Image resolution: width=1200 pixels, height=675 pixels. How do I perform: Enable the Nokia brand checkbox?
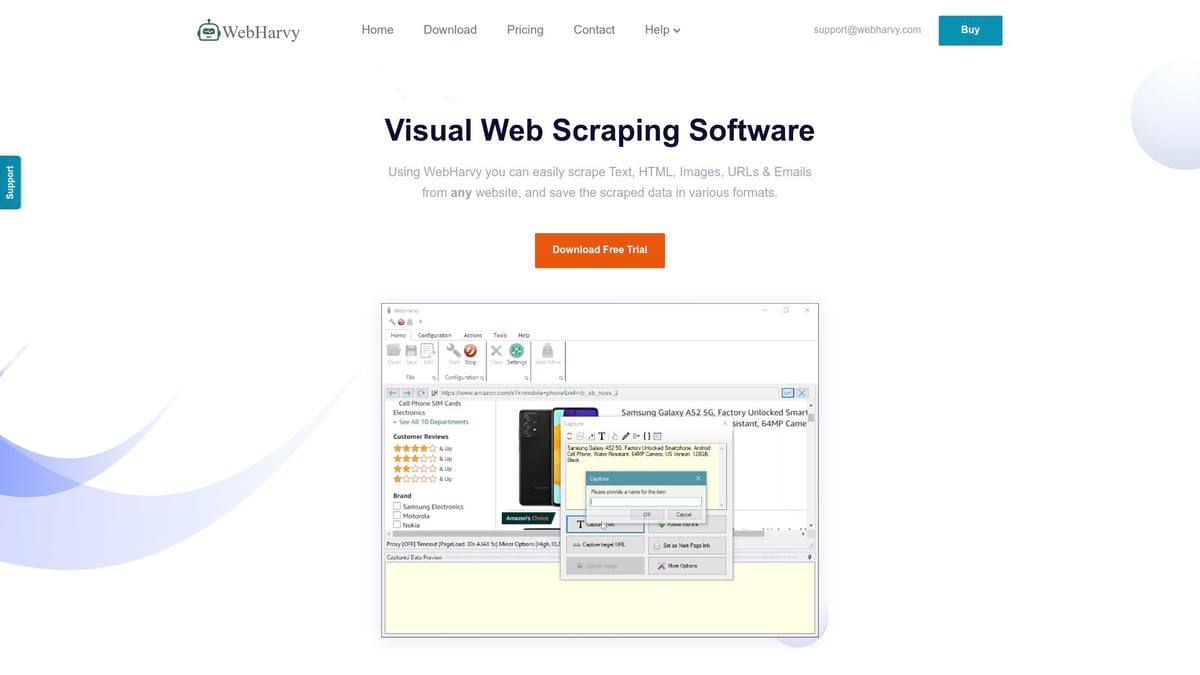tap(397, 525)
